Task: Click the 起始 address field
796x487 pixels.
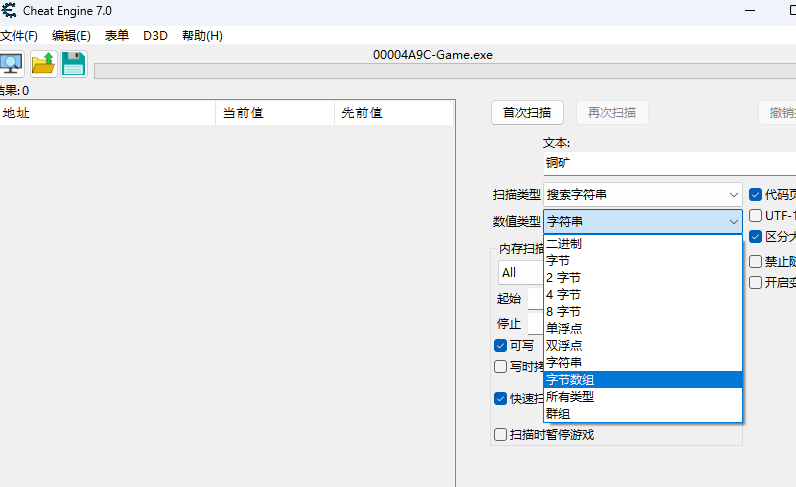Action: [x=536, y=299]
